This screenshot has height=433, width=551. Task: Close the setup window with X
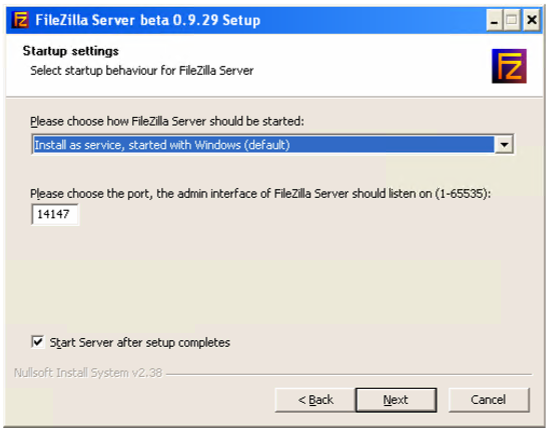pyautogui.click(x=531, y=20)
